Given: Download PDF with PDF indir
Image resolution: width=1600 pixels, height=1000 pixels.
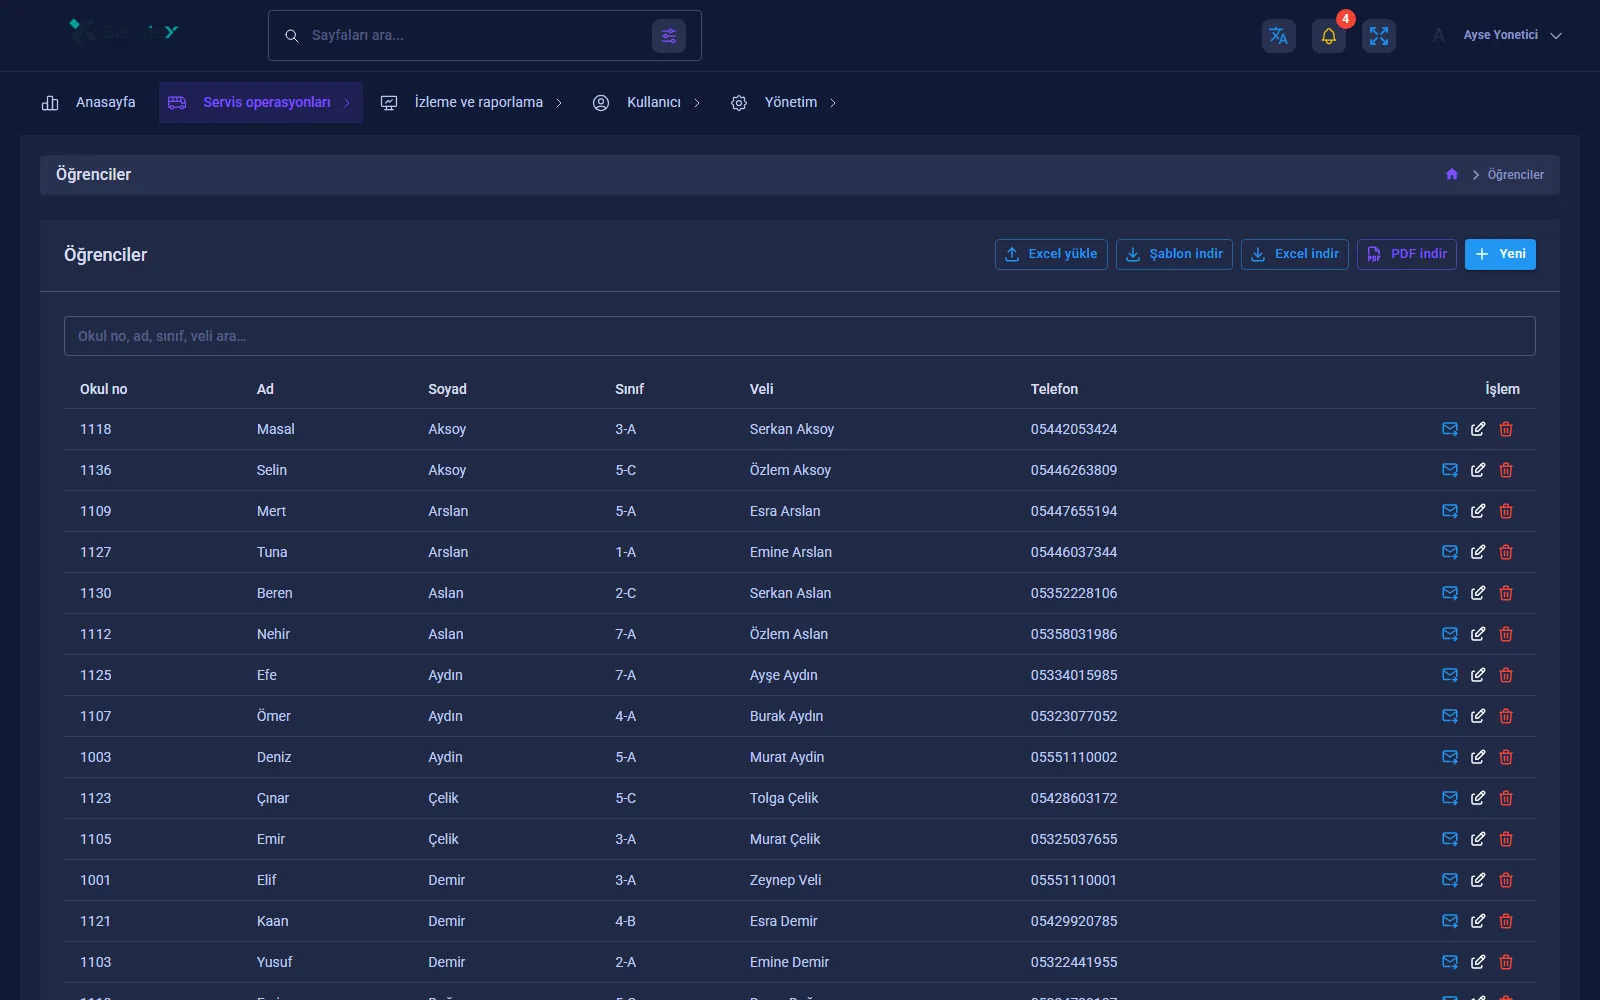Looking at the screenshot, I should (1407, 254).
